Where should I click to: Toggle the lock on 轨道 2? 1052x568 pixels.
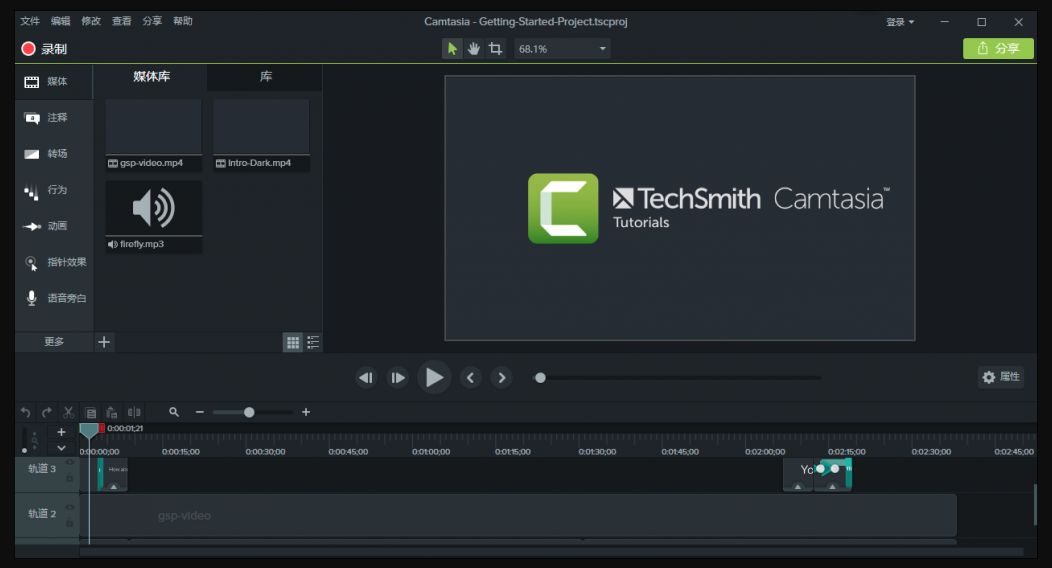(70, 521)
